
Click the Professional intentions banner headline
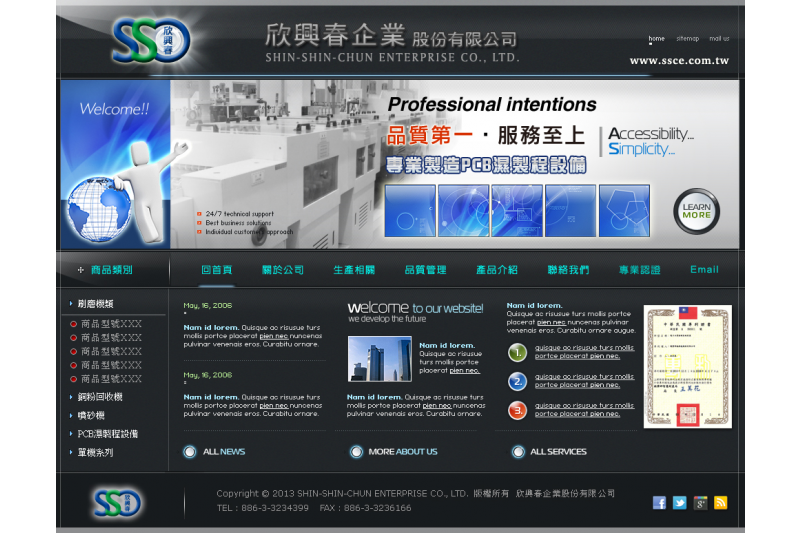492,105
